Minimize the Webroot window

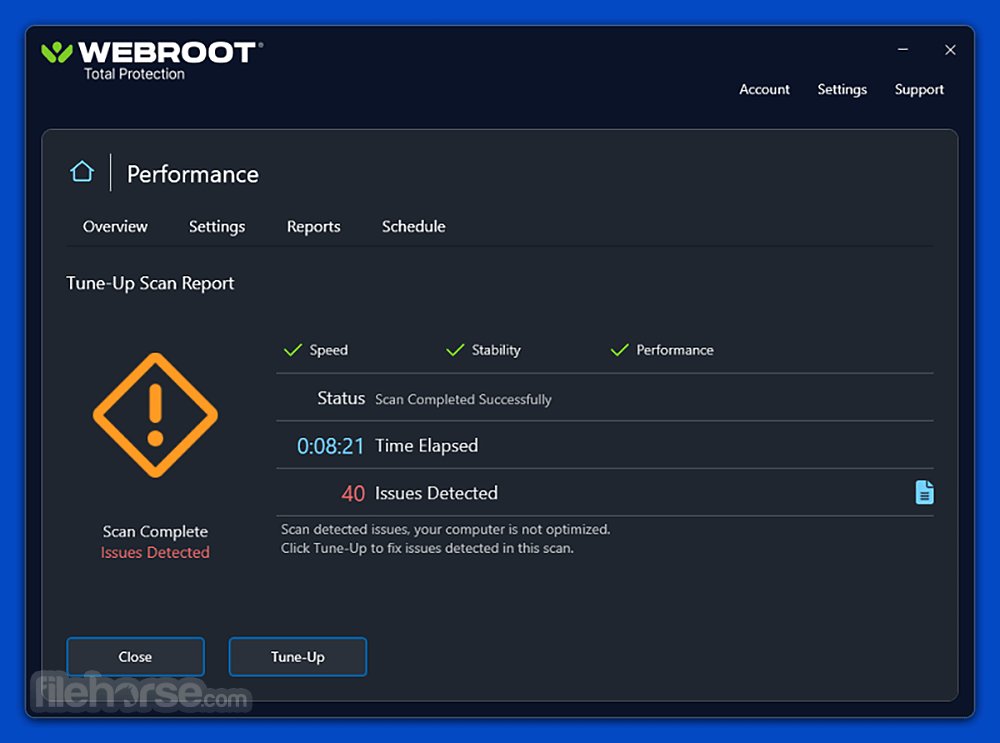tap(902, 49)
